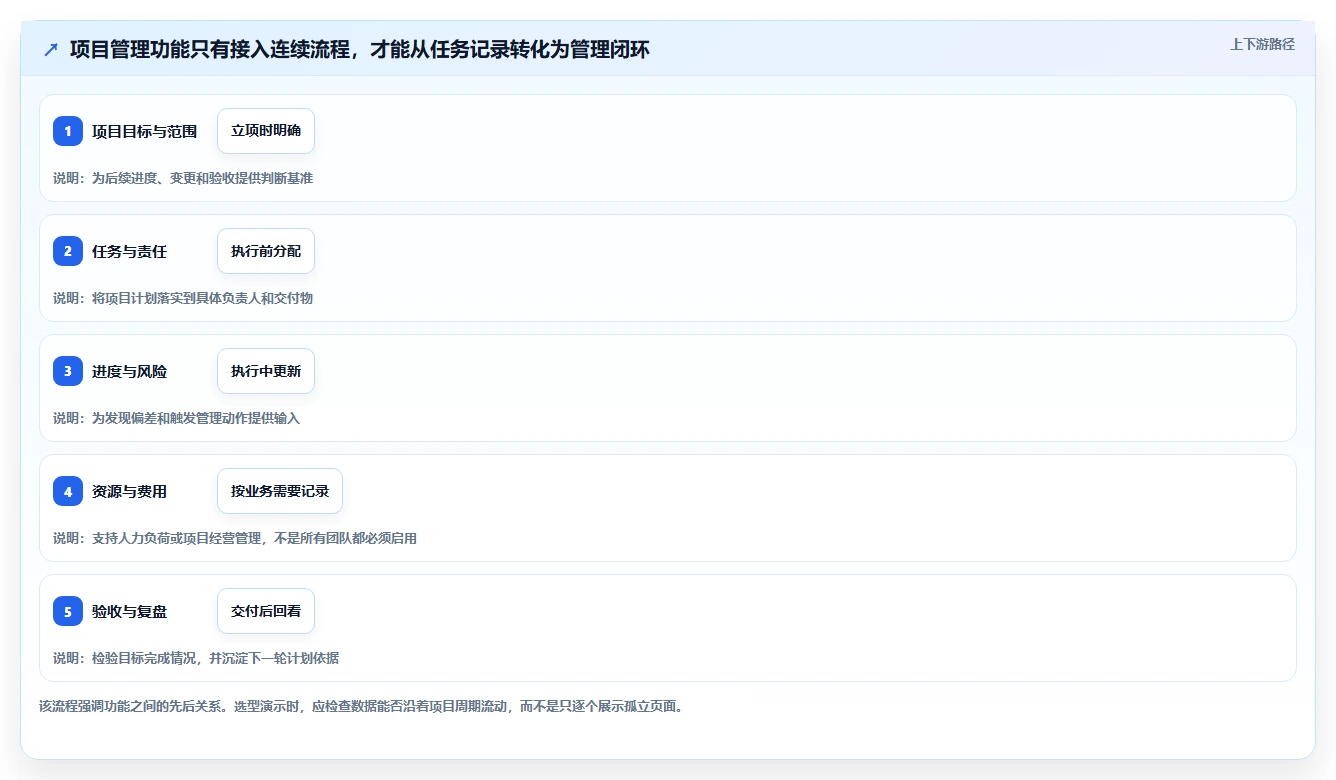Click the 按业务需要记录 tag

[280, 491]
